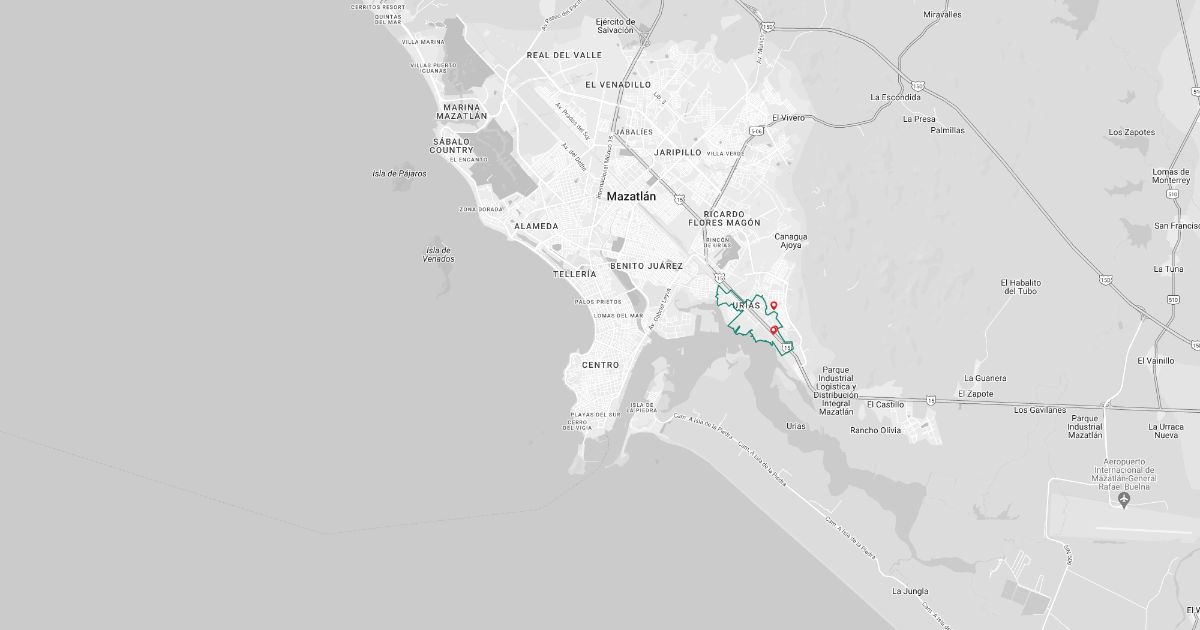This screenshot has height=630, width=1200.
Task: Click the El Vainillo label
Action: pyautogui.click(x=1156, y=360)
